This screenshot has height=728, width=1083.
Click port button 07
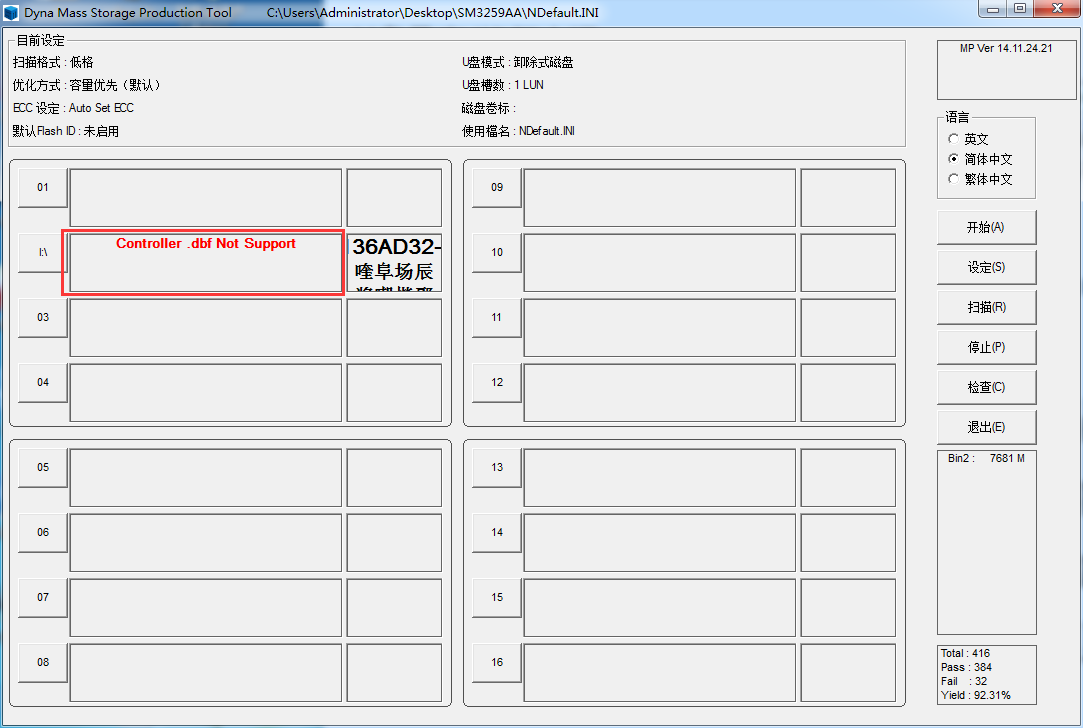[43, 597]
